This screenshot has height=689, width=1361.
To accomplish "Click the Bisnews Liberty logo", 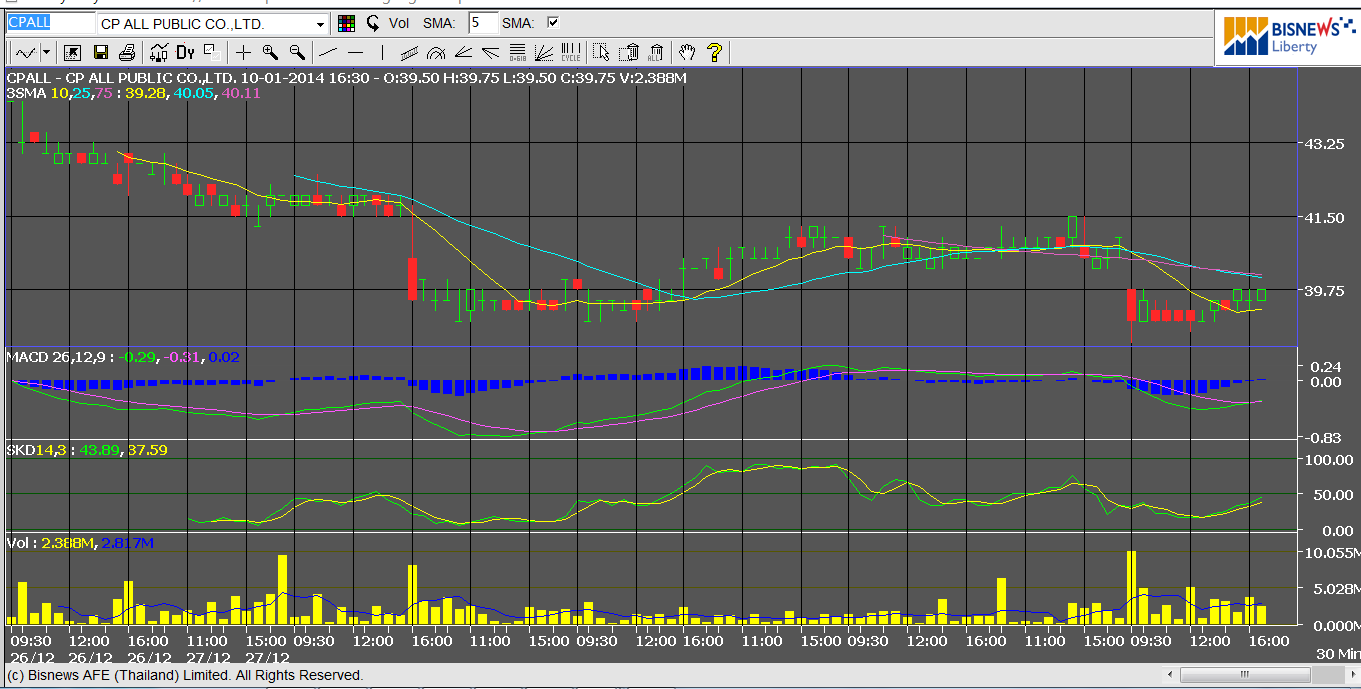I will tap(1287, 37).
